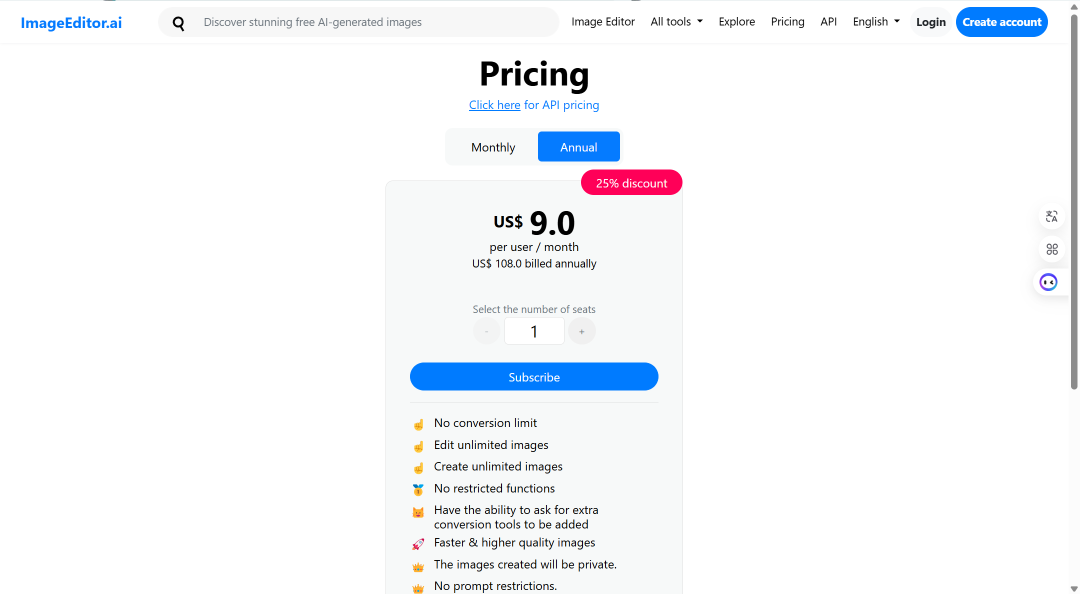Image resolution: width=1080 pixels, height=594 pixels.
Task: Decrease seats with the minus button
Action: pyautogui.click(x=486, y=331)
